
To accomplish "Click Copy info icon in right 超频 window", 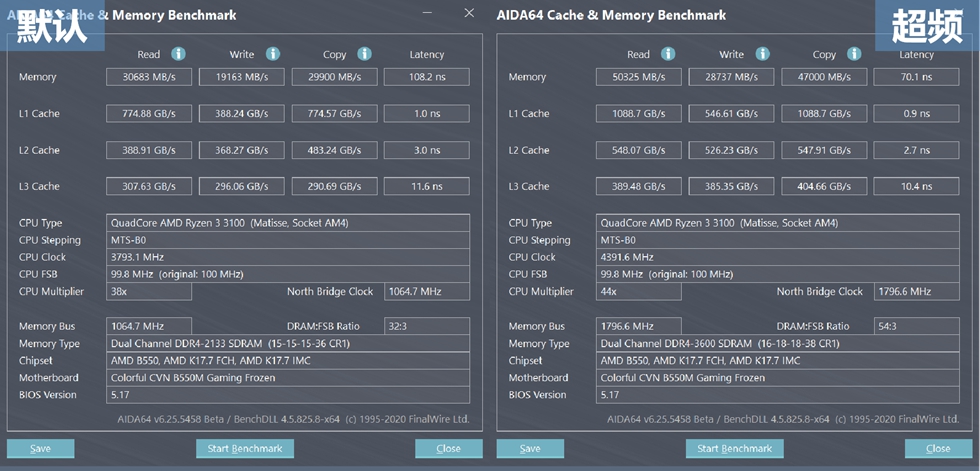I will tap(854, 54).
